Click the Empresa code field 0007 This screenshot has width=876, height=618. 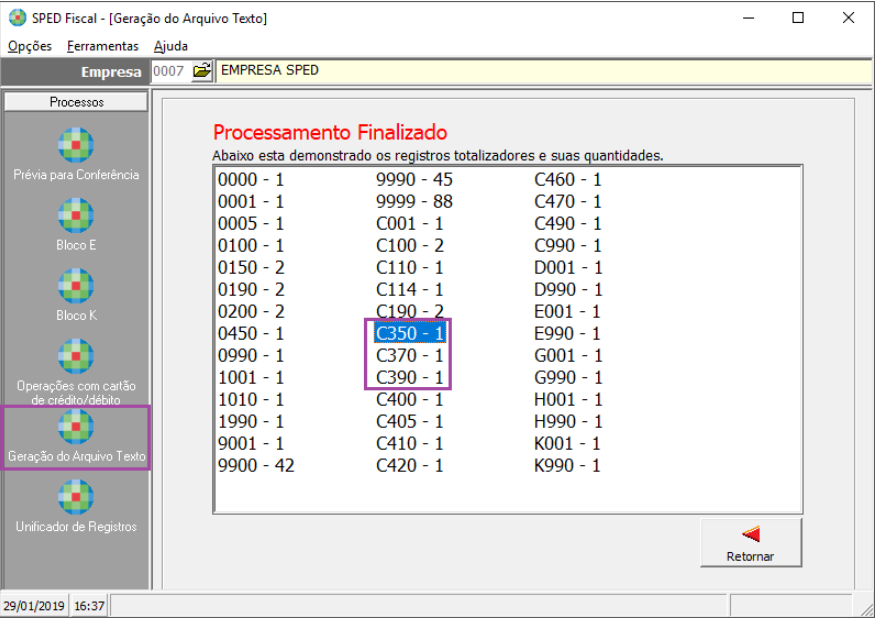click(169, 72)
